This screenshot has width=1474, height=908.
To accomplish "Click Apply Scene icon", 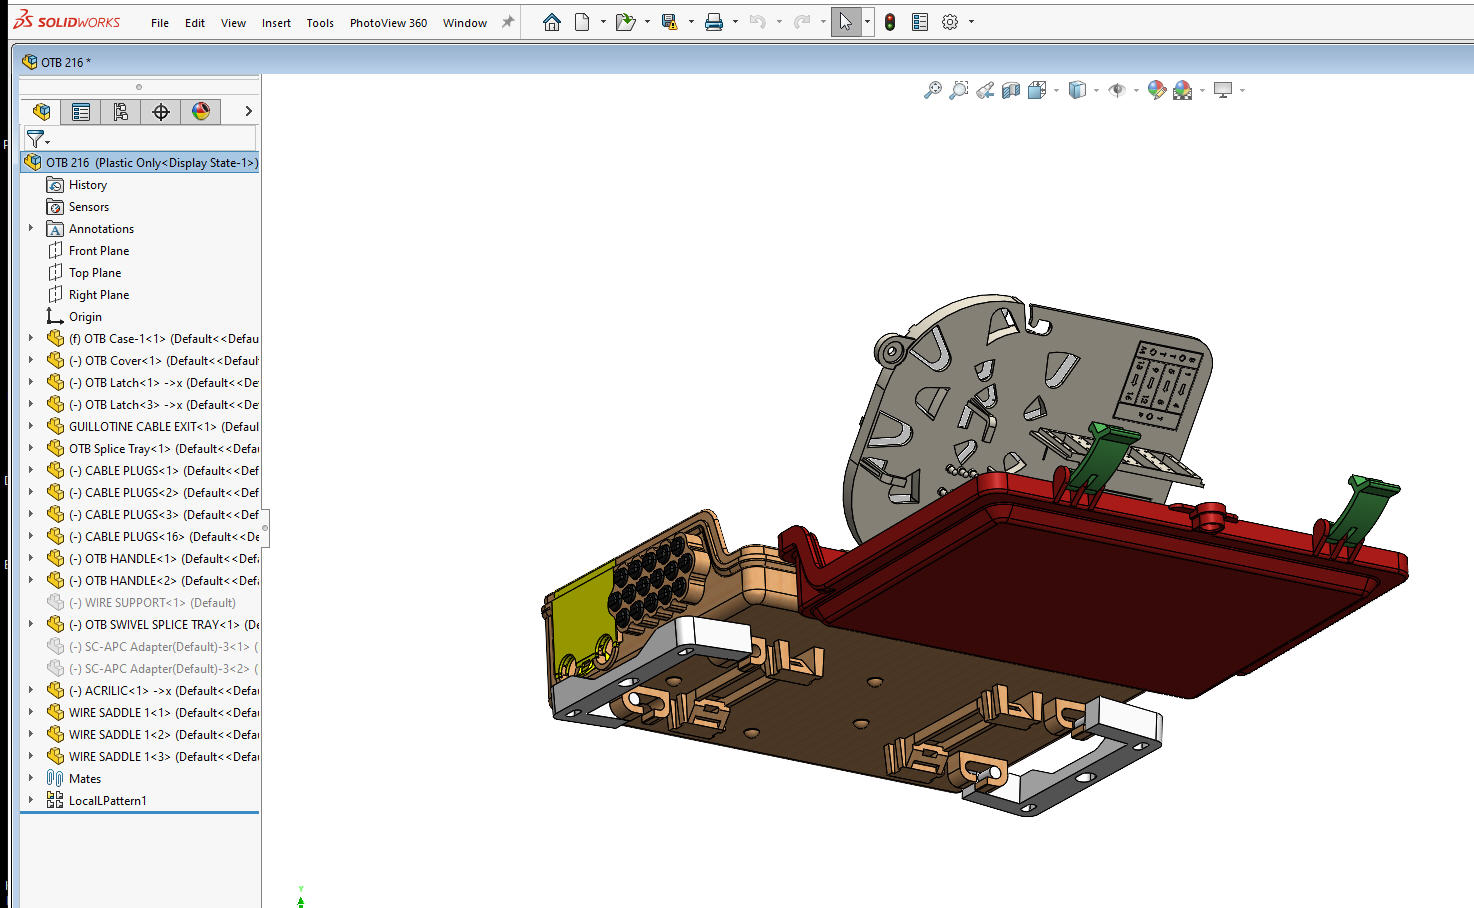I will tap(1182, 90).
